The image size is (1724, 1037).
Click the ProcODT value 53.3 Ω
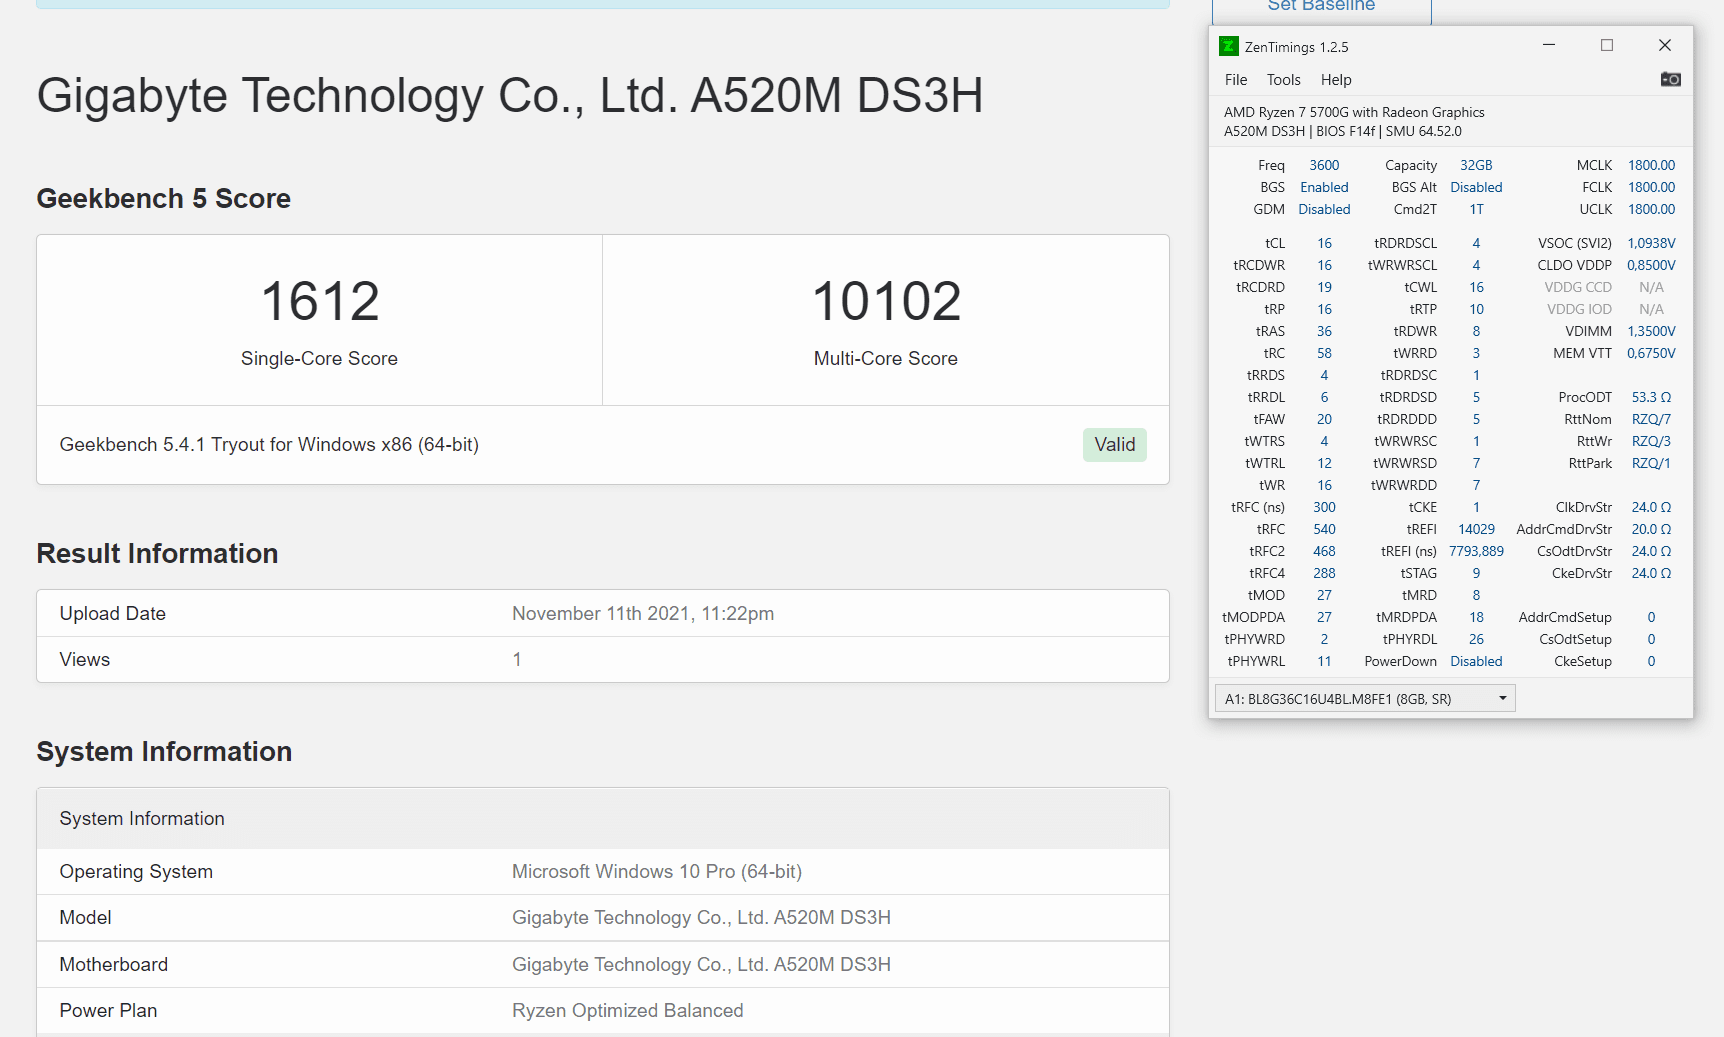(1651, 397)
